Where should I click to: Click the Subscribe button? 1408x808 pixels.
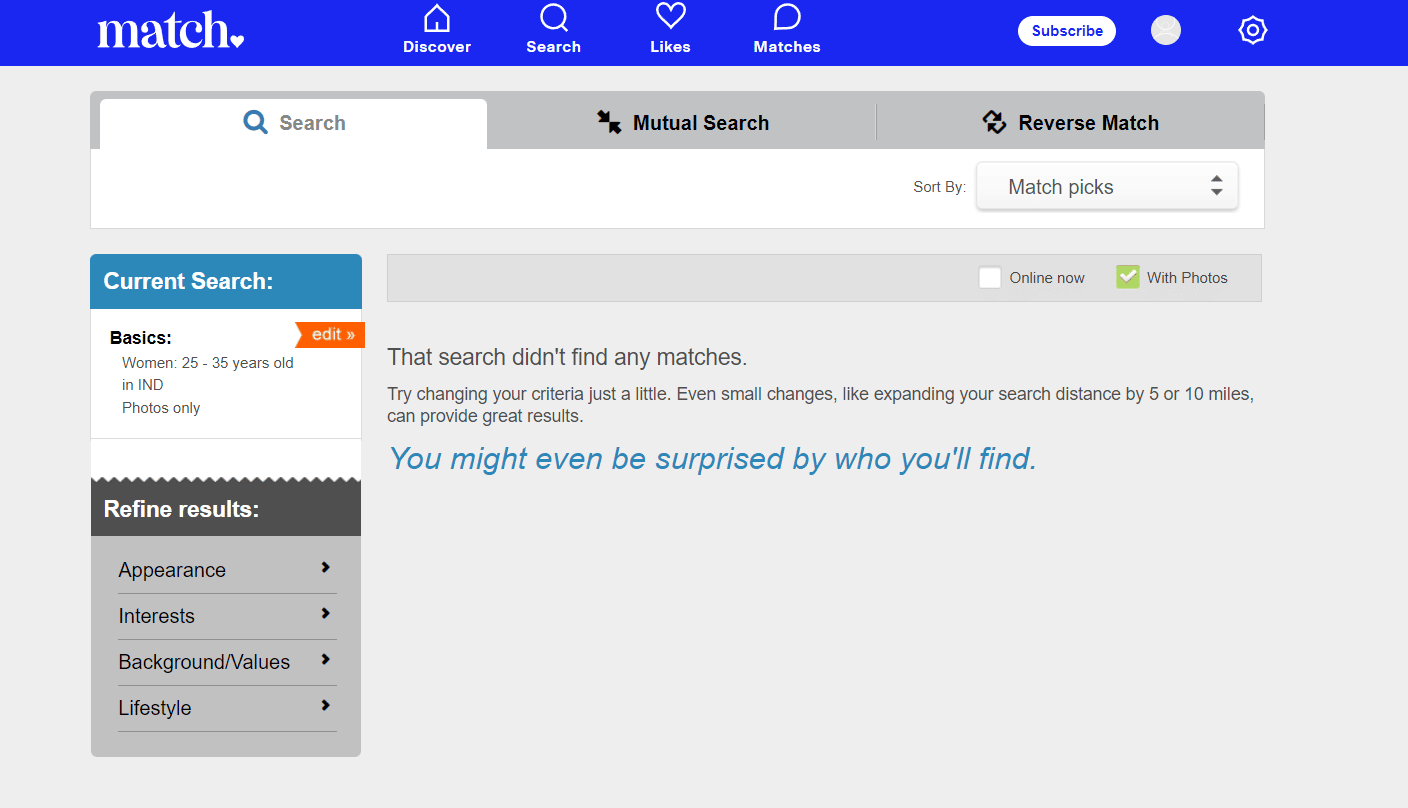tap(1067, 31)
